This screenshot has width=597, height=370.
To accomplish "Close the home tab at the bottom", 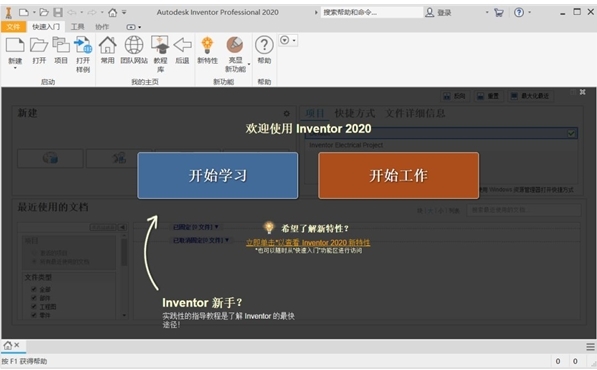I will [16, 345].
